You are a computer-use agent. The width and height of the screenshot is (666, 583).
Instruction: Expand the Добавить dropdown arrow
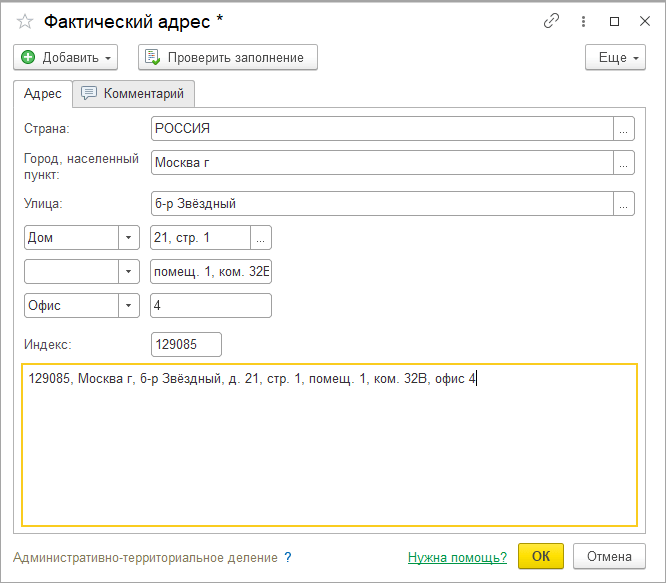pyautogui.click(x=108, y=58)
